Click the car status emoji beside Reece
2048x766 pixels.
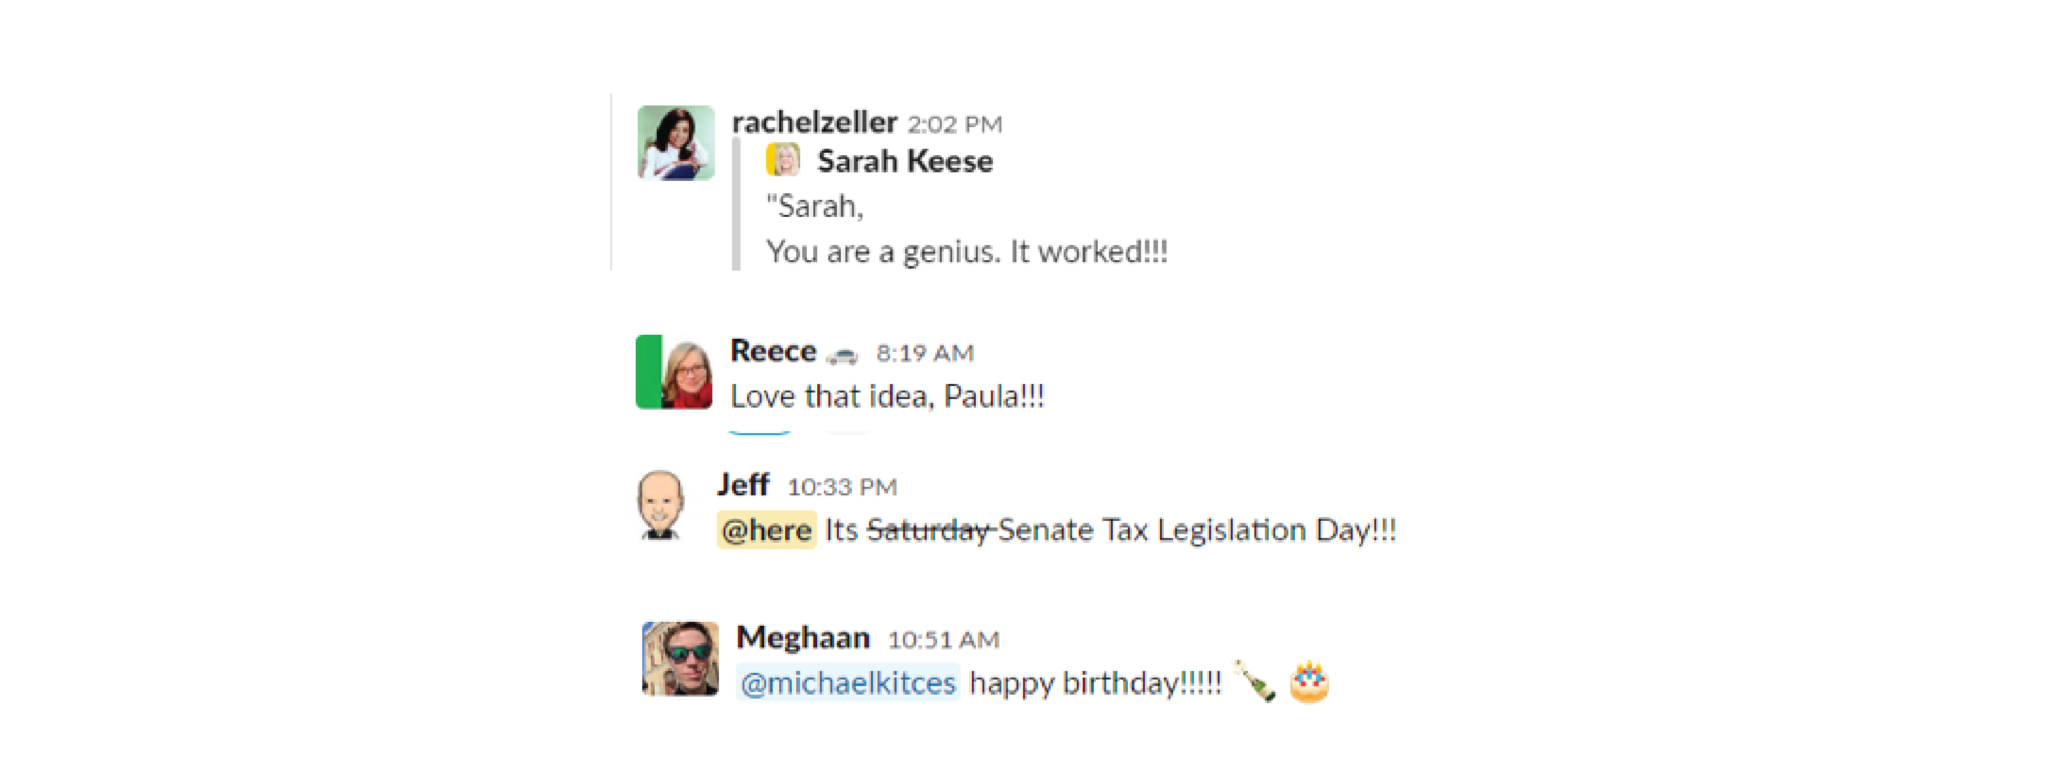842,354
